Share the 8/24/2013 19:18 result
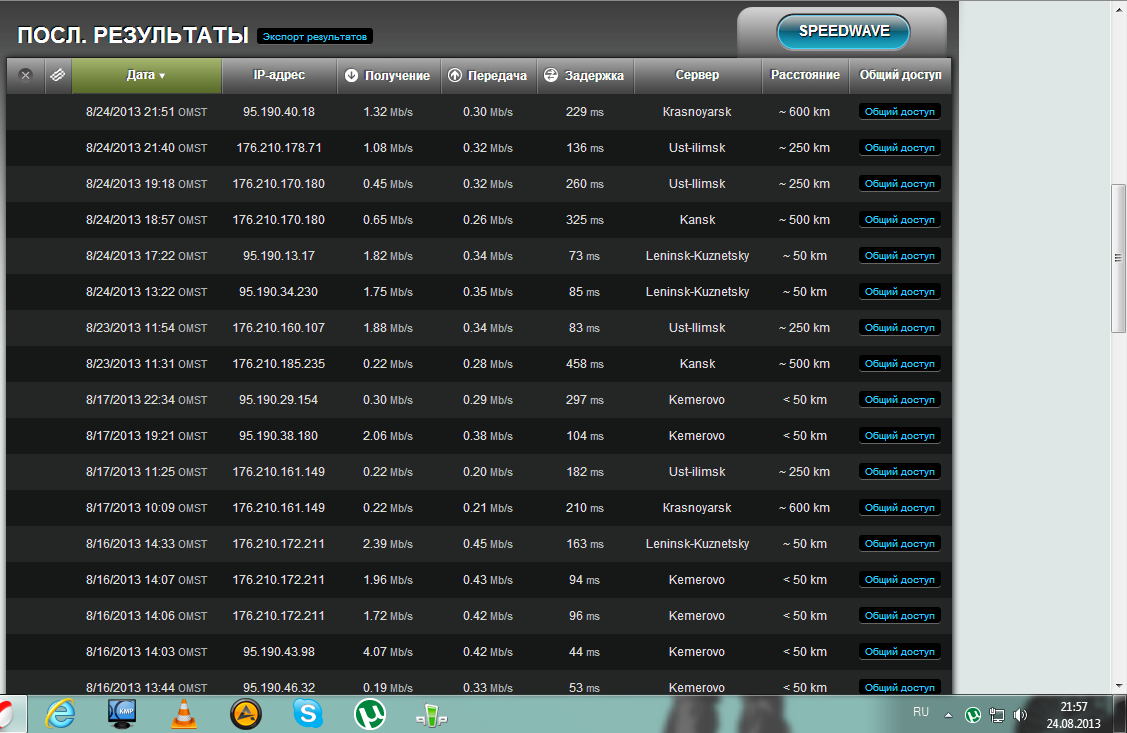 point(900,184)
